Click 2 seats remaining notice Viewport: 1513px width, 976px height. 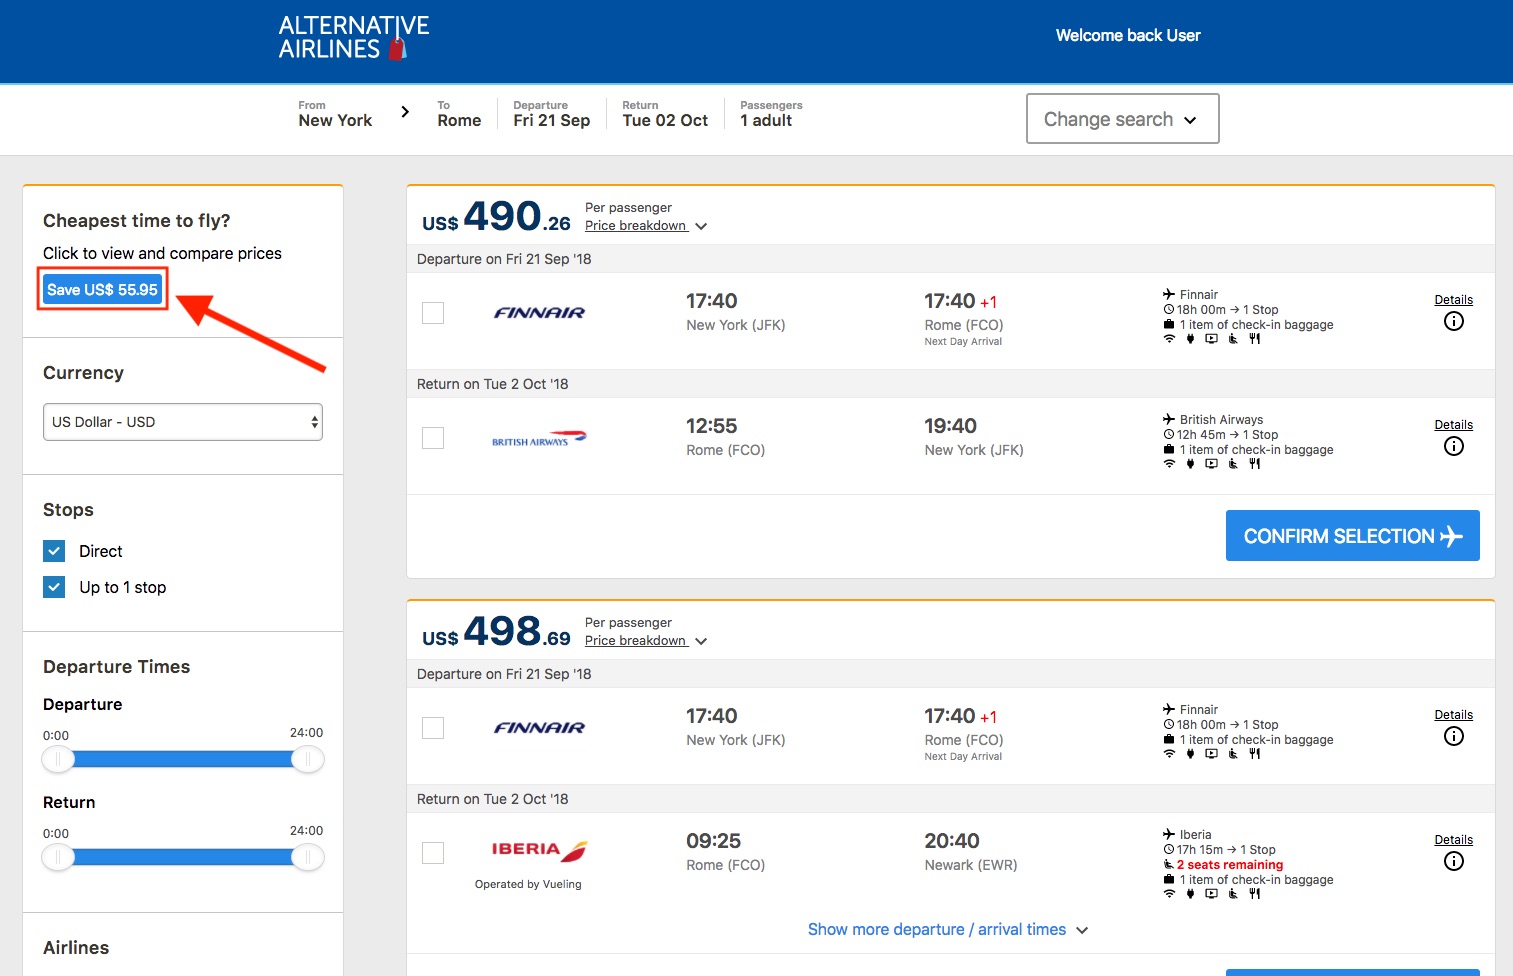coord(1230,865)
